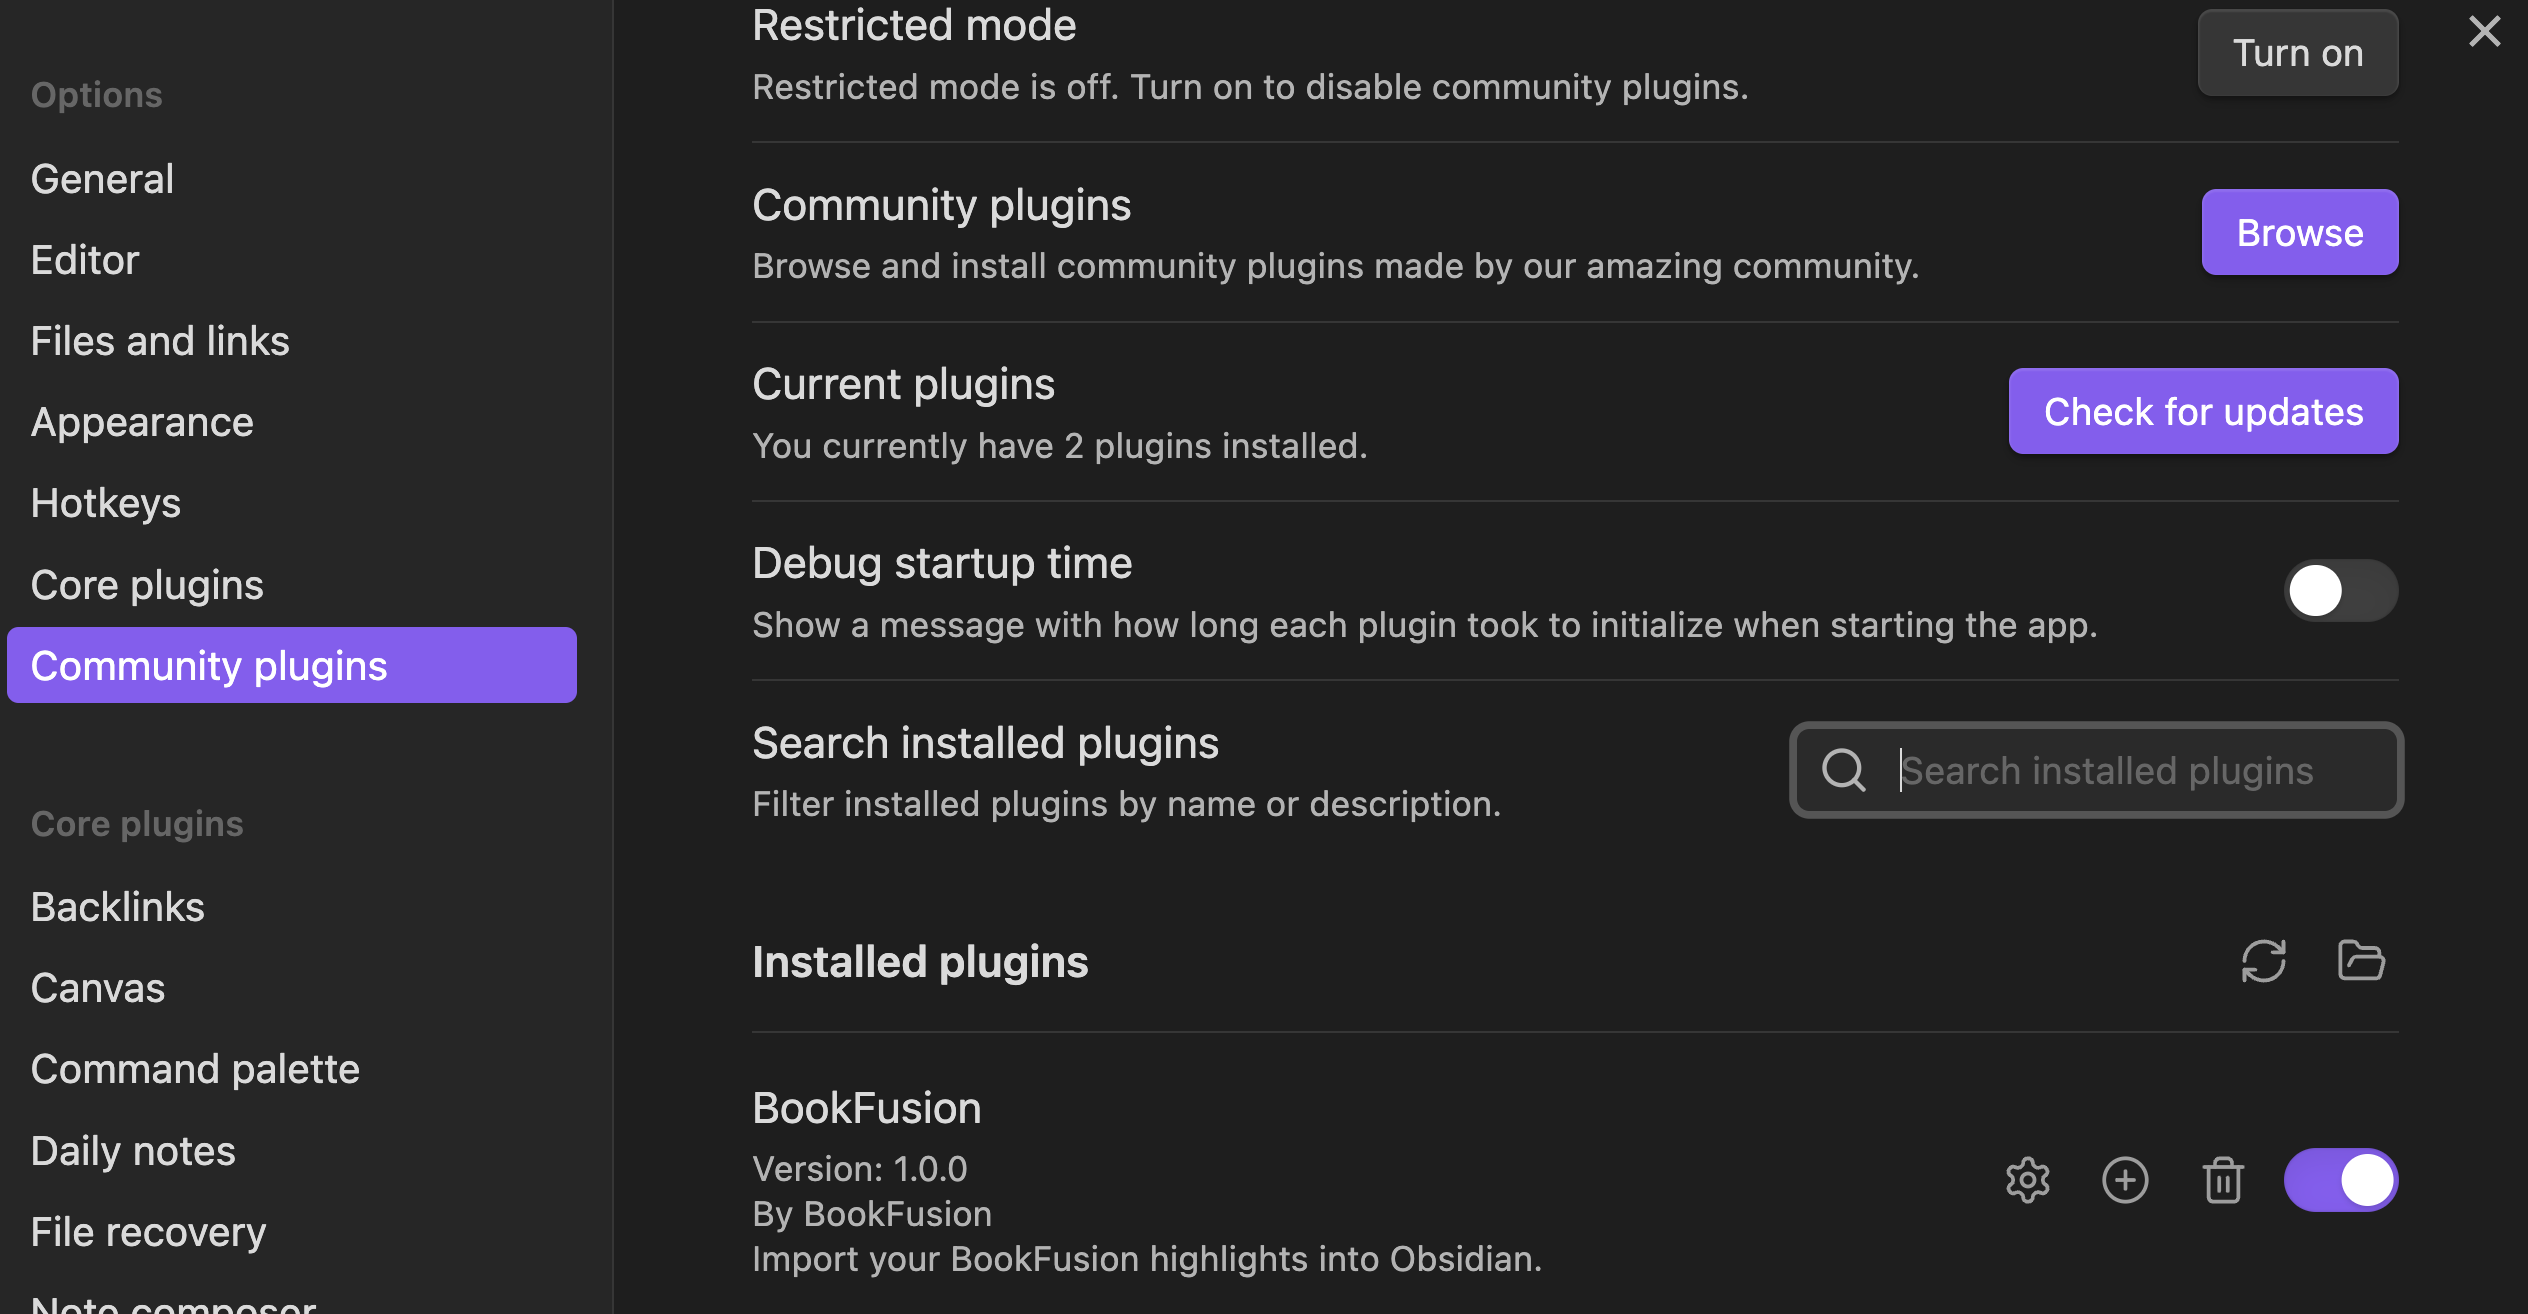This screenshot has height=1314, width=2528.
Task: Go to Files and links settings
Action: 291,341
